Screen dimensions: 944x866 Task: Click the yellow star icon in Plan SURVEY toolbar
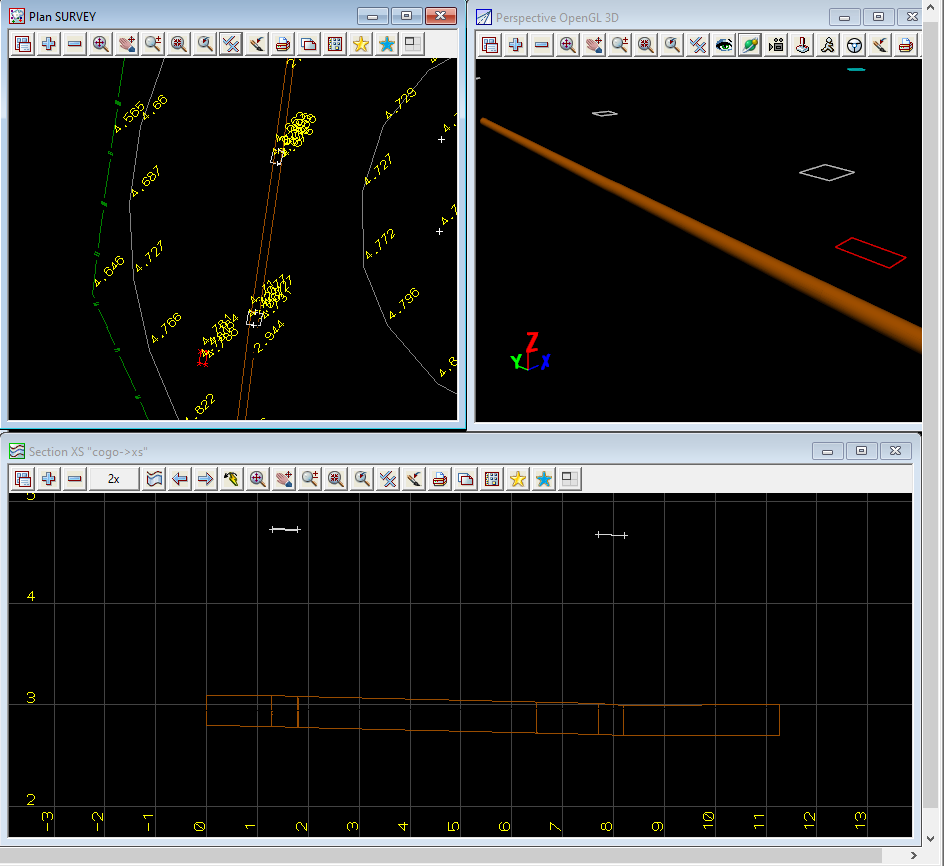coord(361,44)
